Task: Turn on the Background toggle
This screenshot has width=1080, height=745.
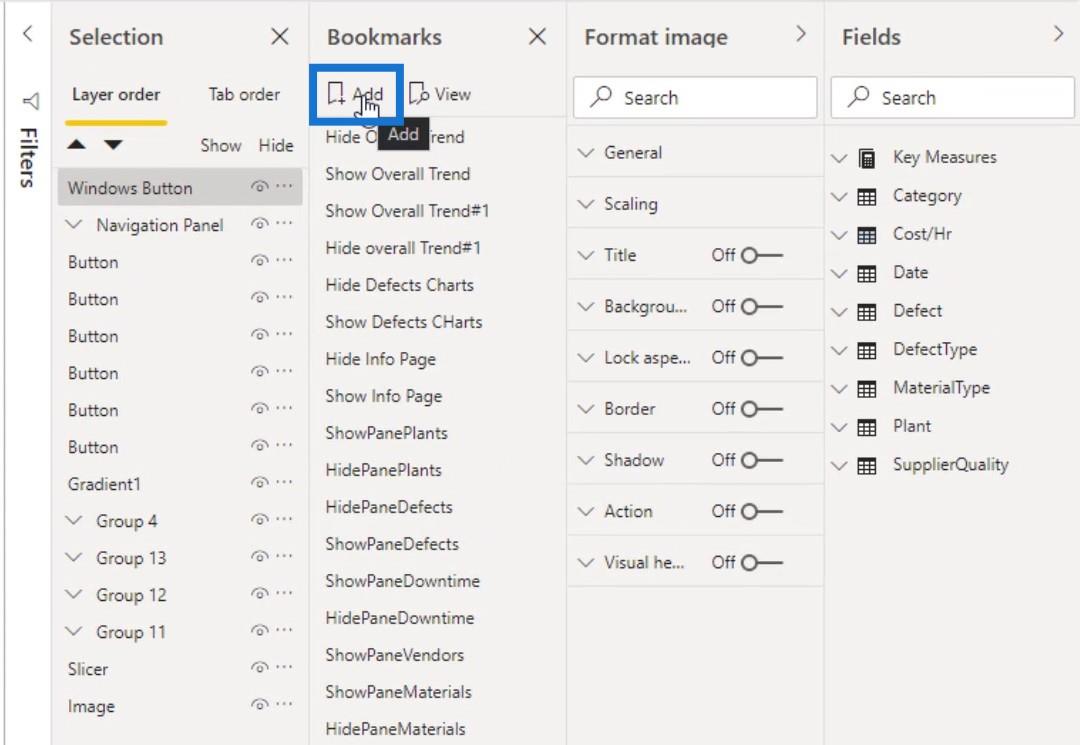Action: coord(761,306)
